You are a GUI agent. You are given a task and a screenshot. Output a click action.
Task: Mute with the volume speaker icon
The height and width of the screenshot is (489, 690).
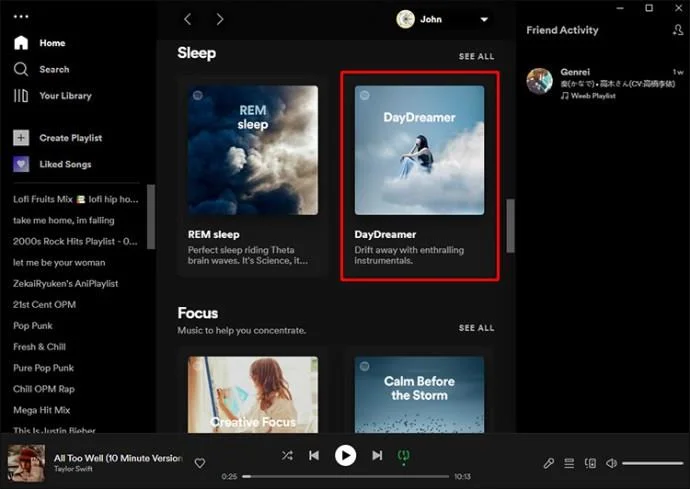(611, 463)
